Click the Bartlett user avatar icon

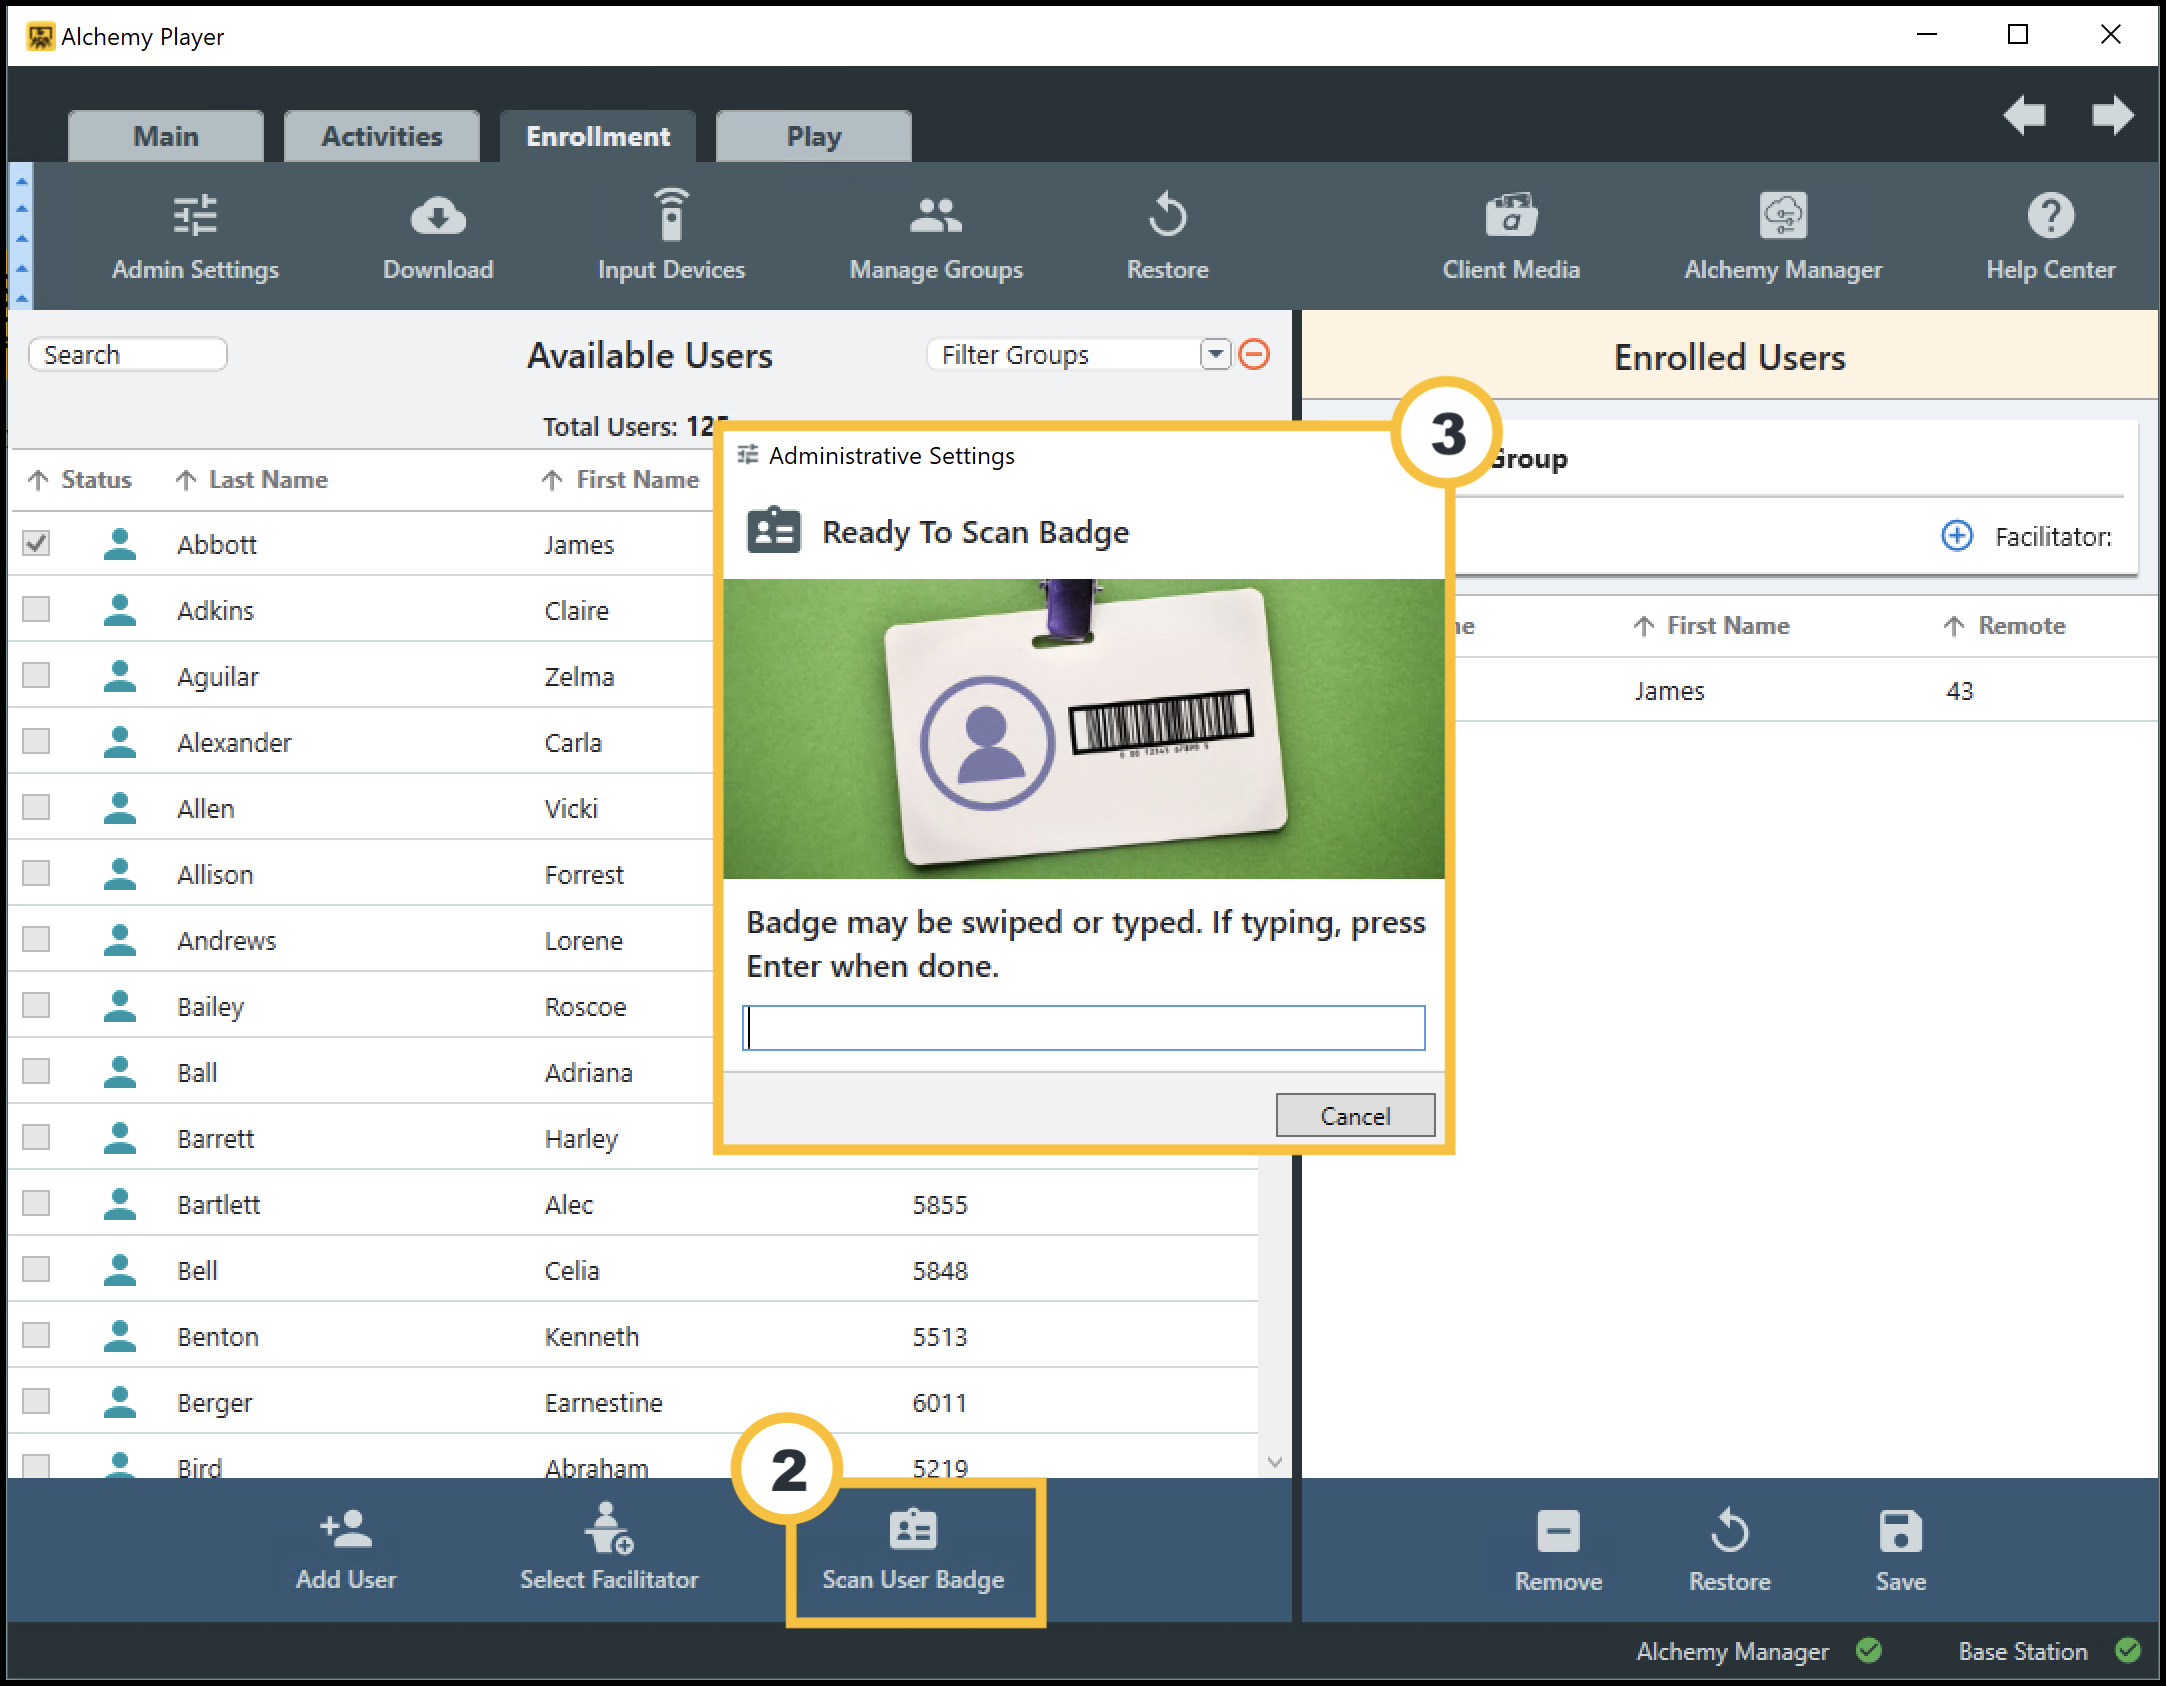pyautogui.click(x=120, y=1204)
